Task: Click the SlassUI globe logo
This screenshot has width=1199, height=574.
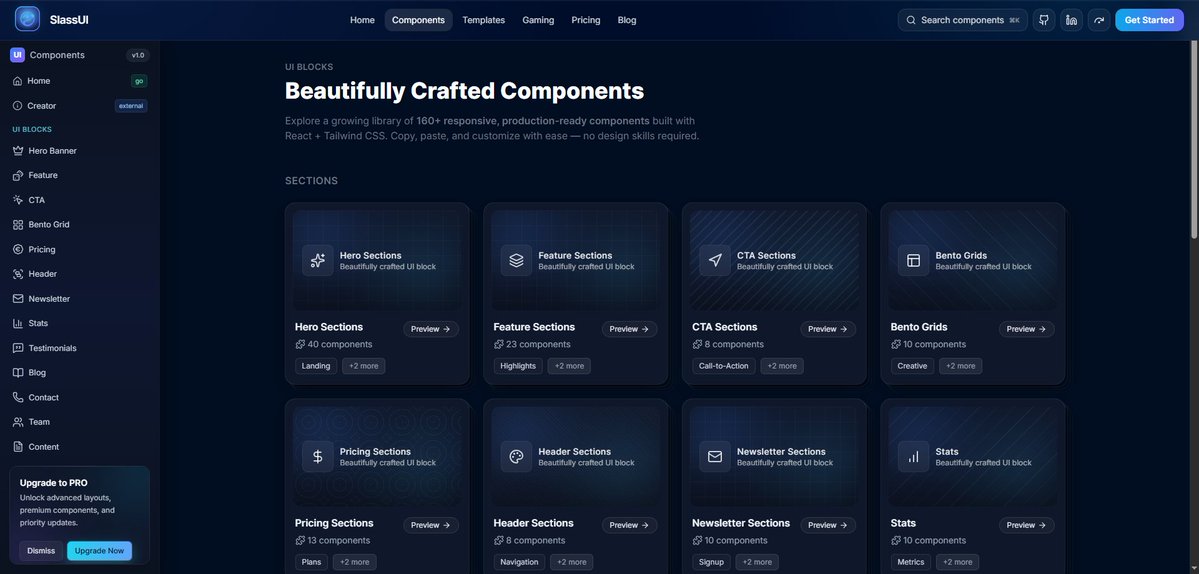Action: pos(28,19)
